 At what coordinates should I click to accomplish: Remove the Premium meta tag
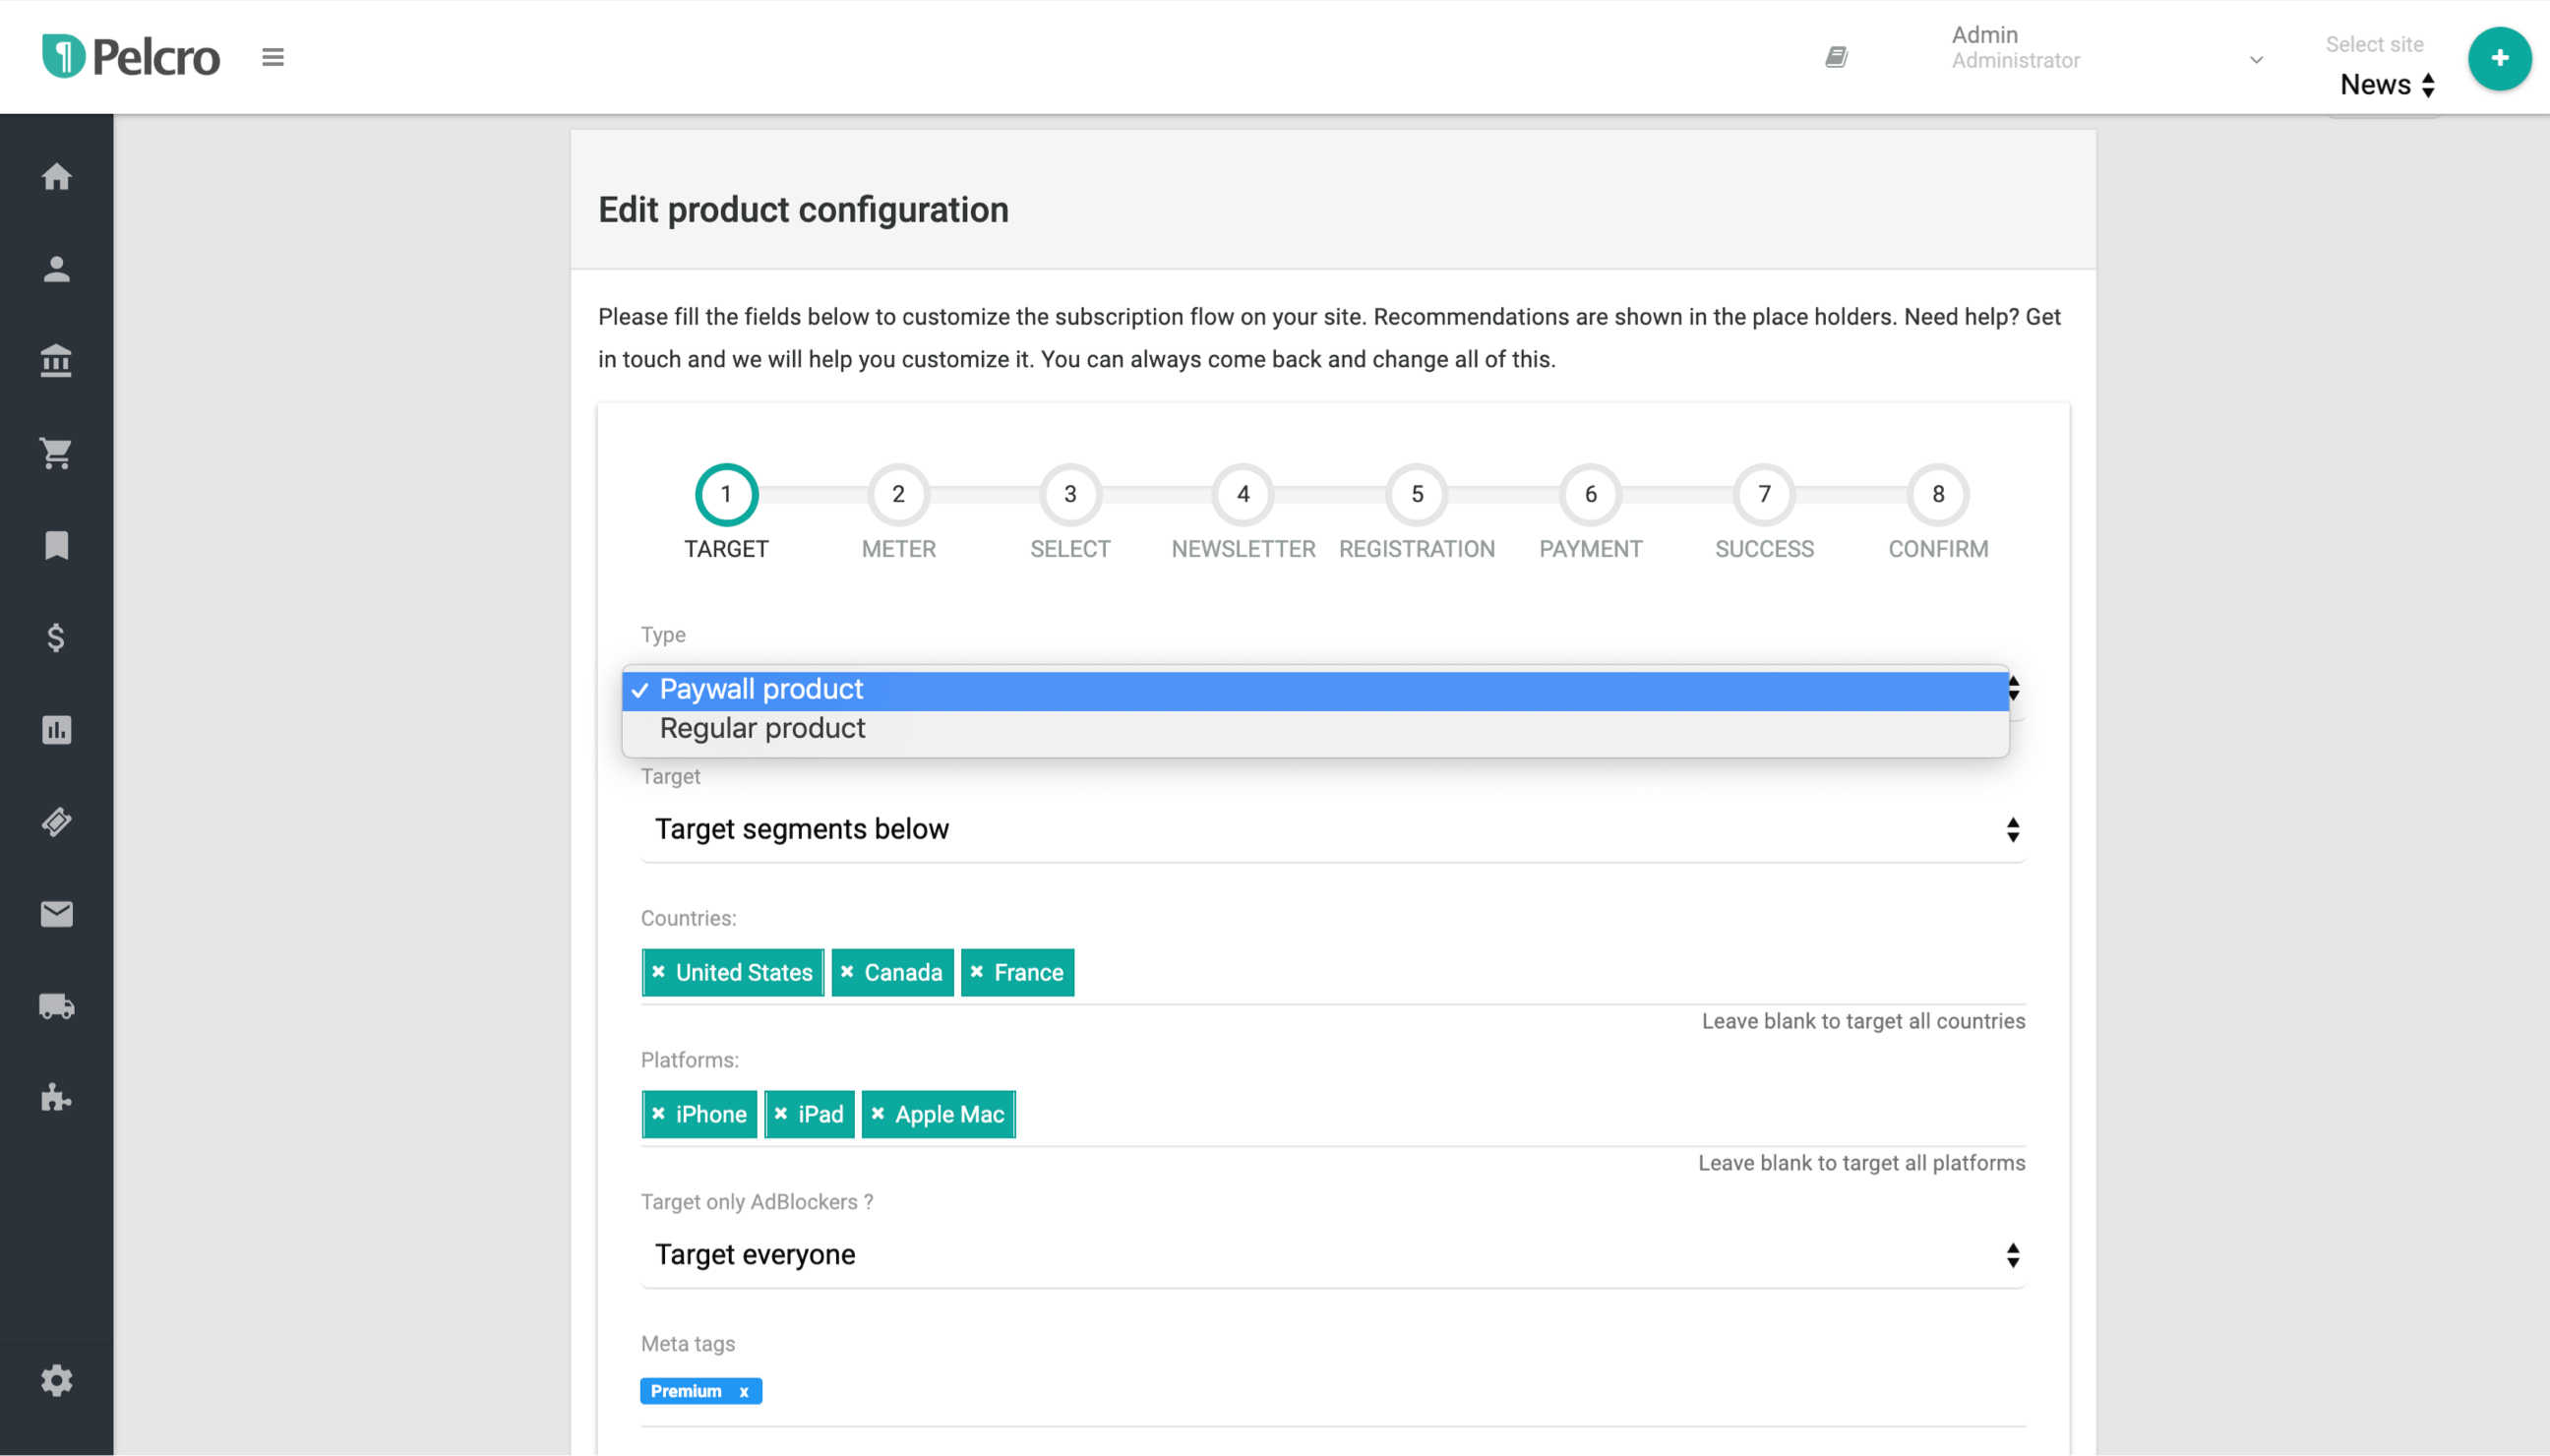(x=743, y=1392)
